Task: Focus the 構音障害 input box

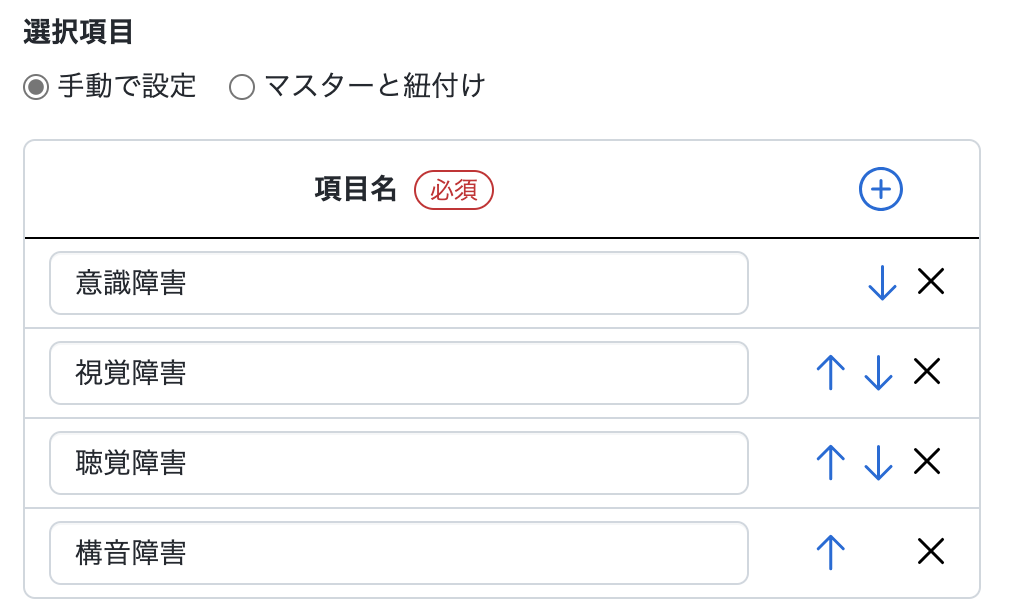Action: tap(398, 552)
